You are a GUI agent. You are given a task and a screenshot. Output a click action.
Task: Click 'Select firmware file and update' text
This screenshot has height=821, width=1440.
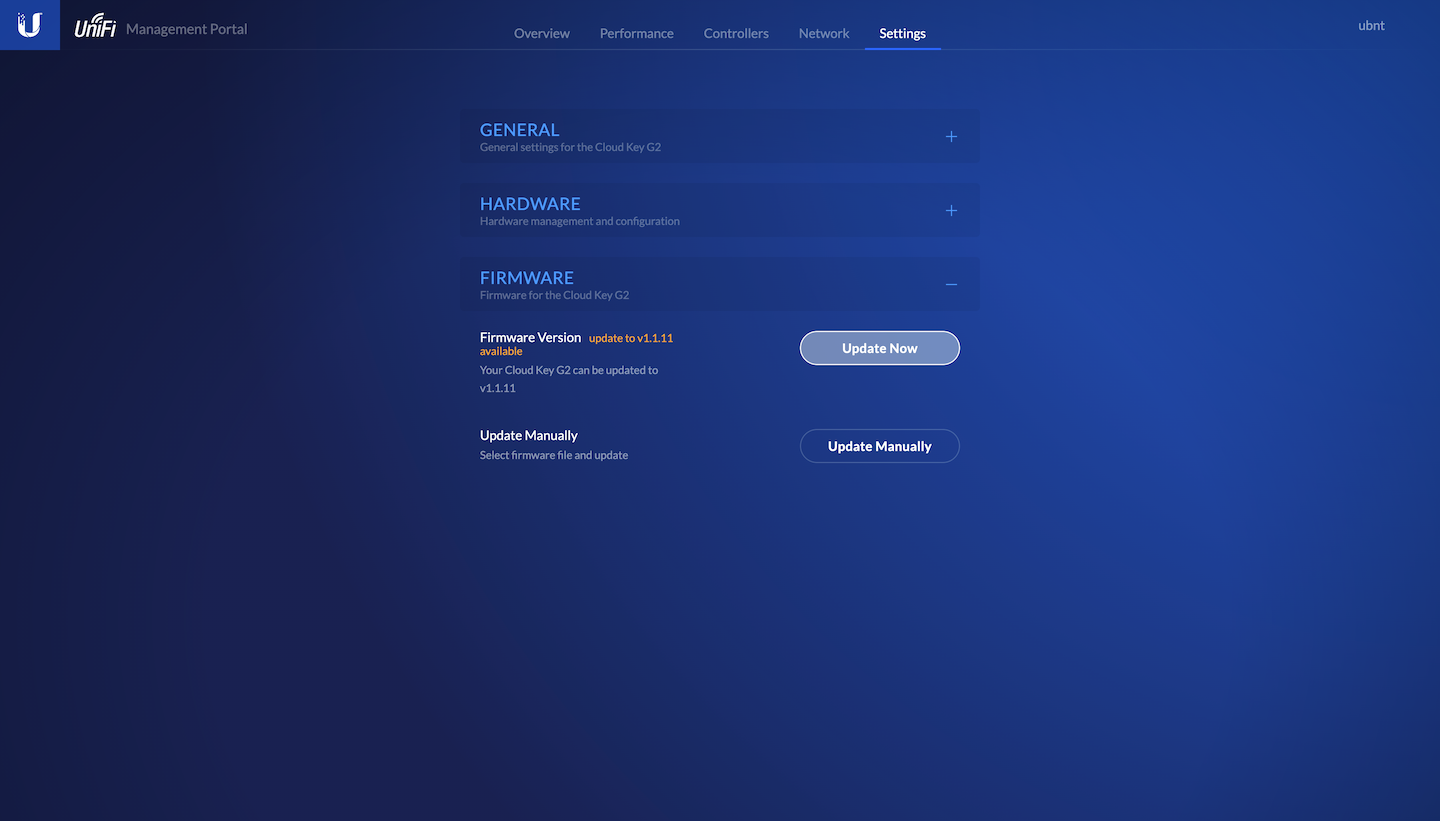point(554,455)
